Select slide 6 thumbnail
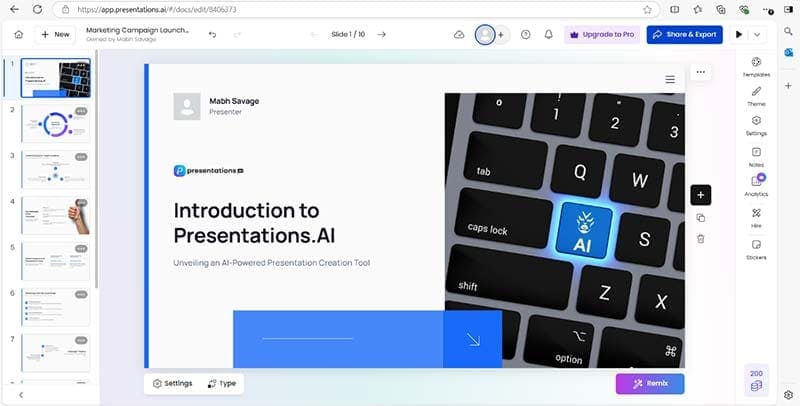This screenshot has width=800, height=406. pos(56,307)
